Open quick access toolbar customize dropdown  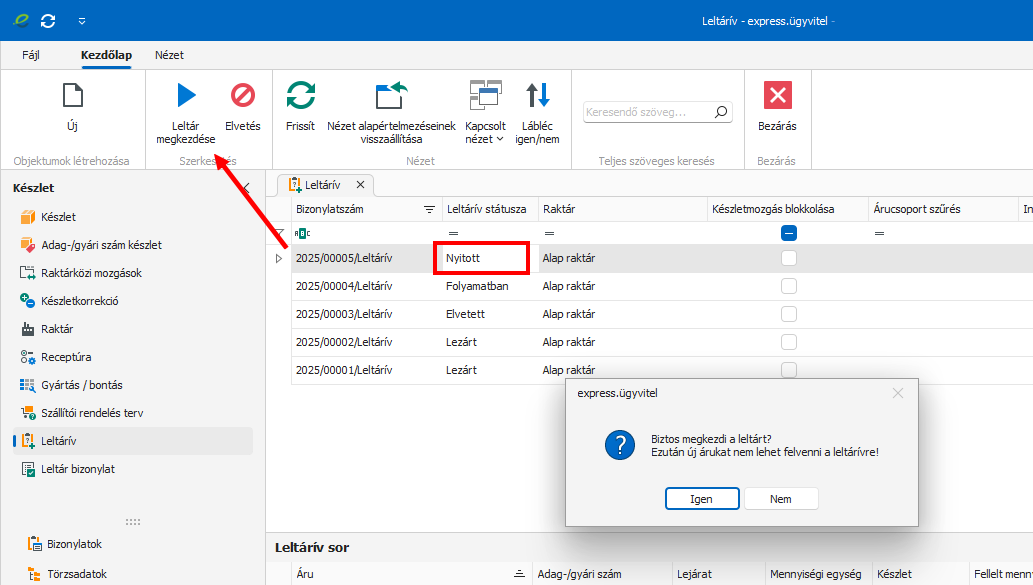pos(81,20)
